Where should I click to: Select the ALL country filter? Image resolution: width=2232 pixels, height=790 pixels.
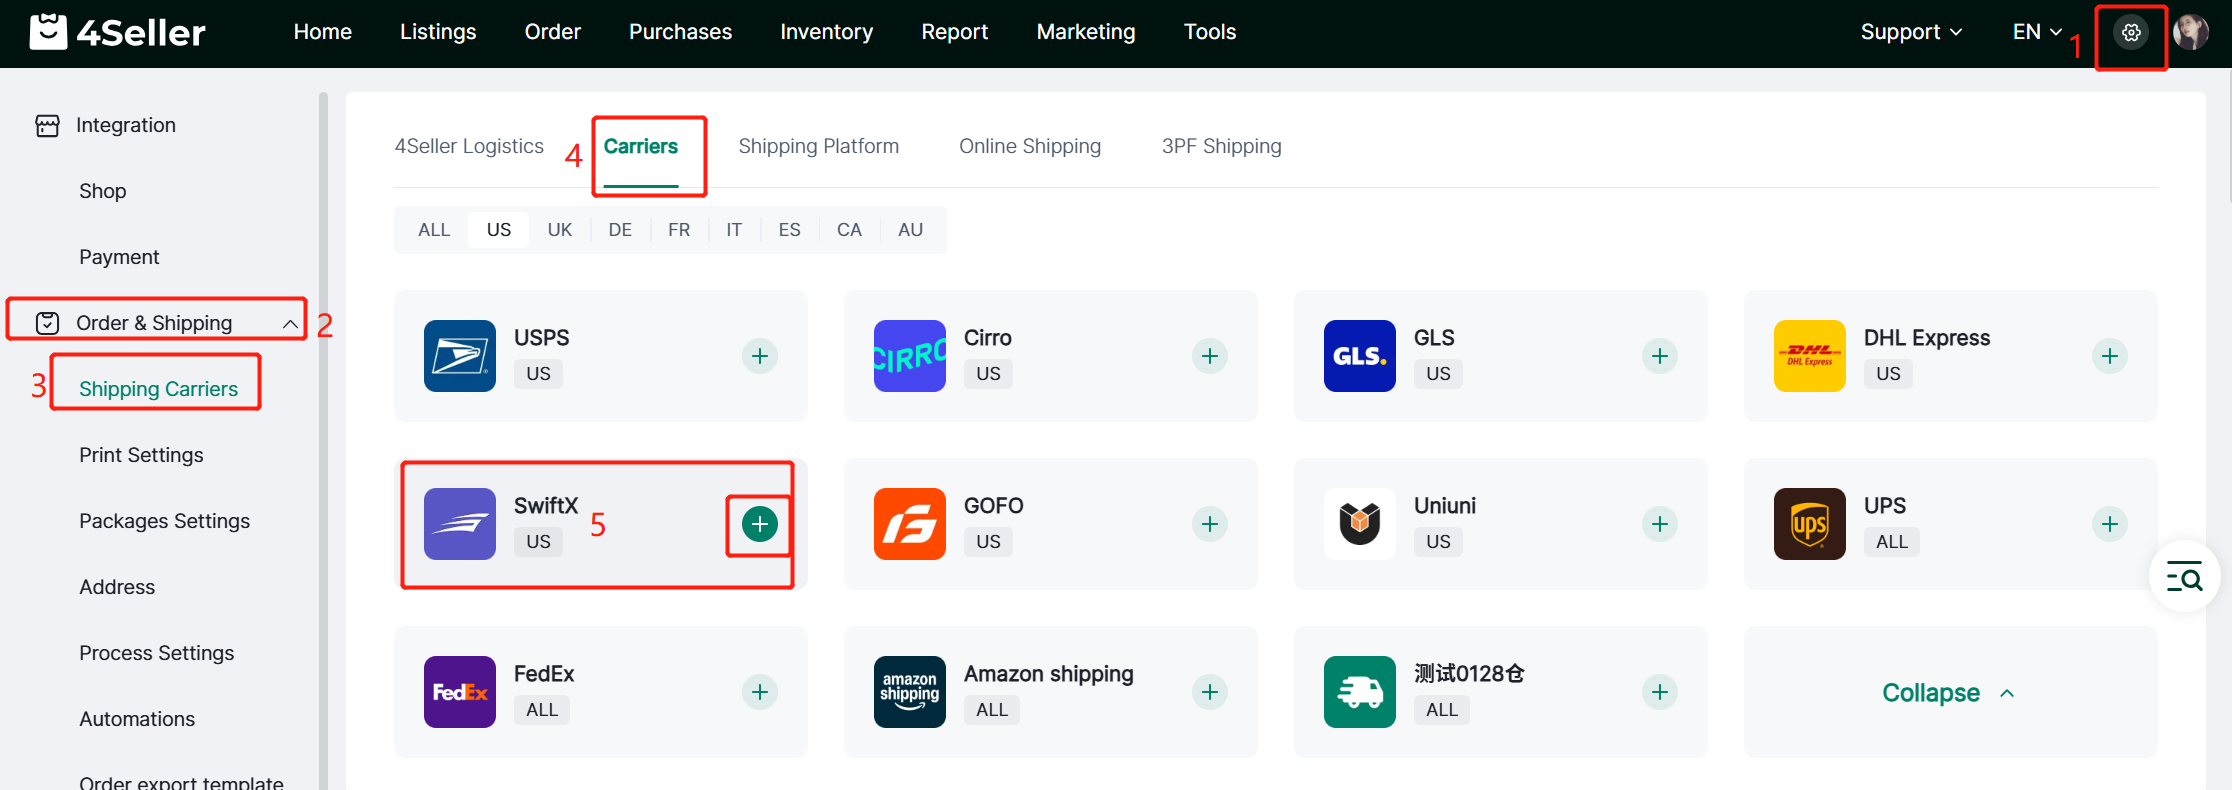click(434, 230)
